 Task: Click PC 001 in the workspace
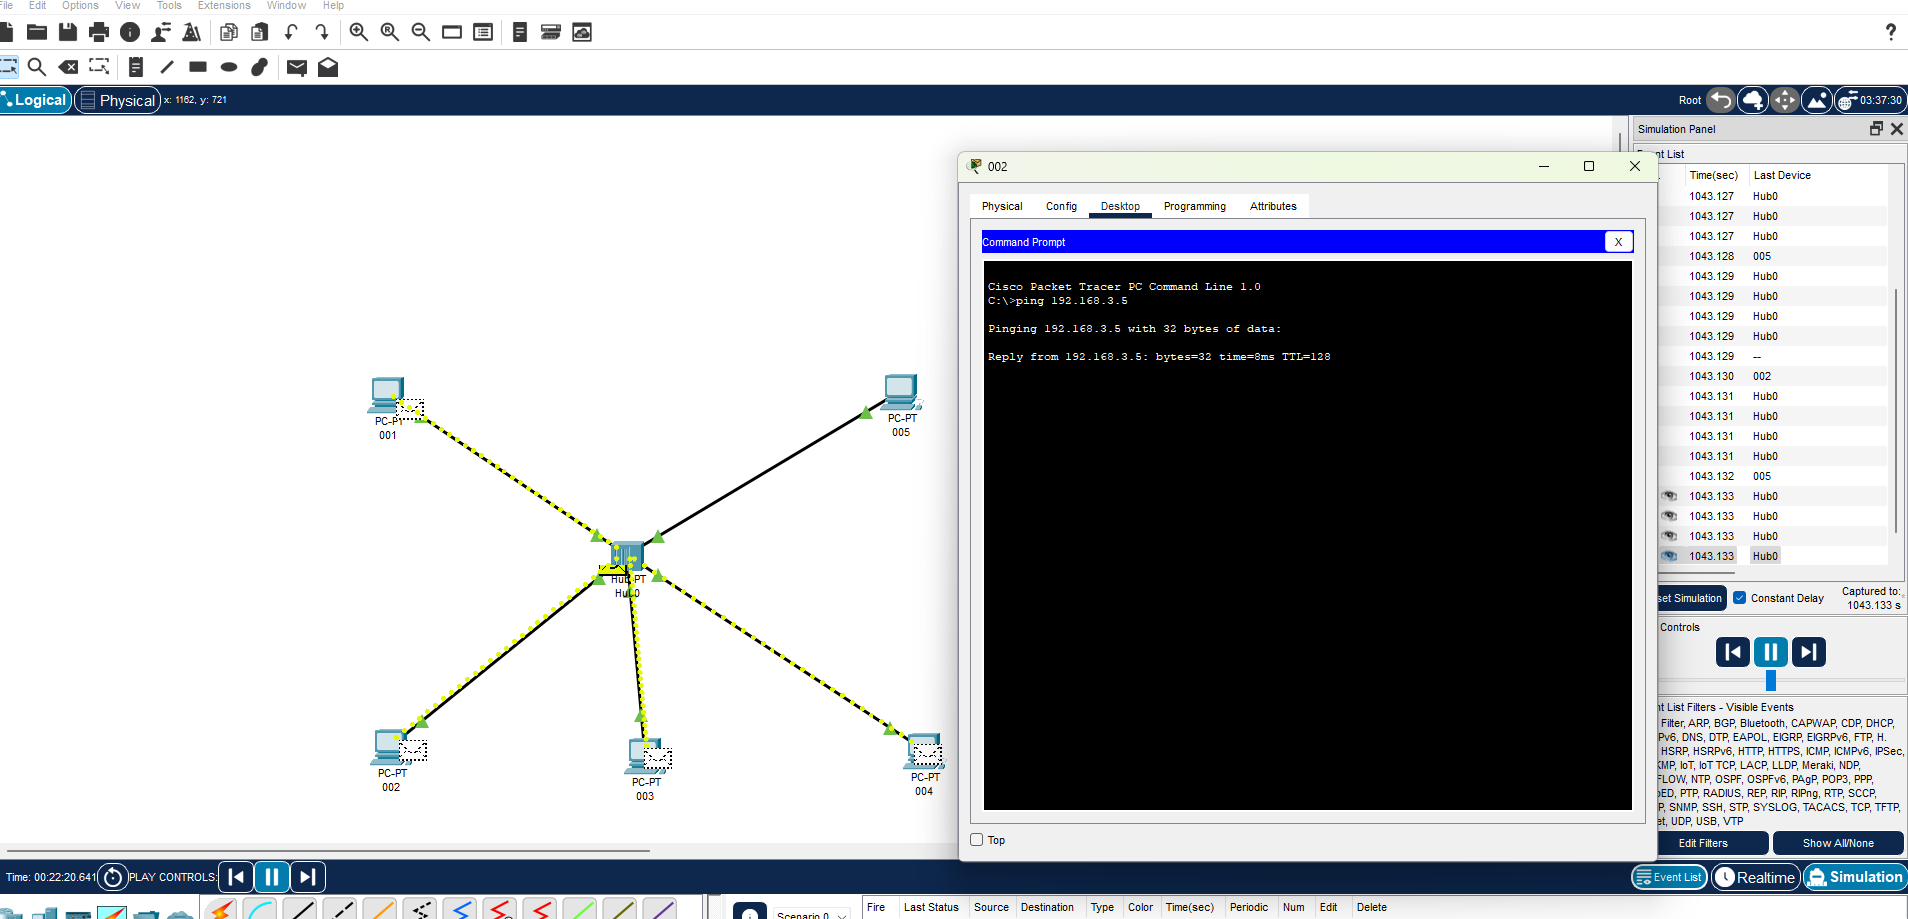click(x=387, y=396)
